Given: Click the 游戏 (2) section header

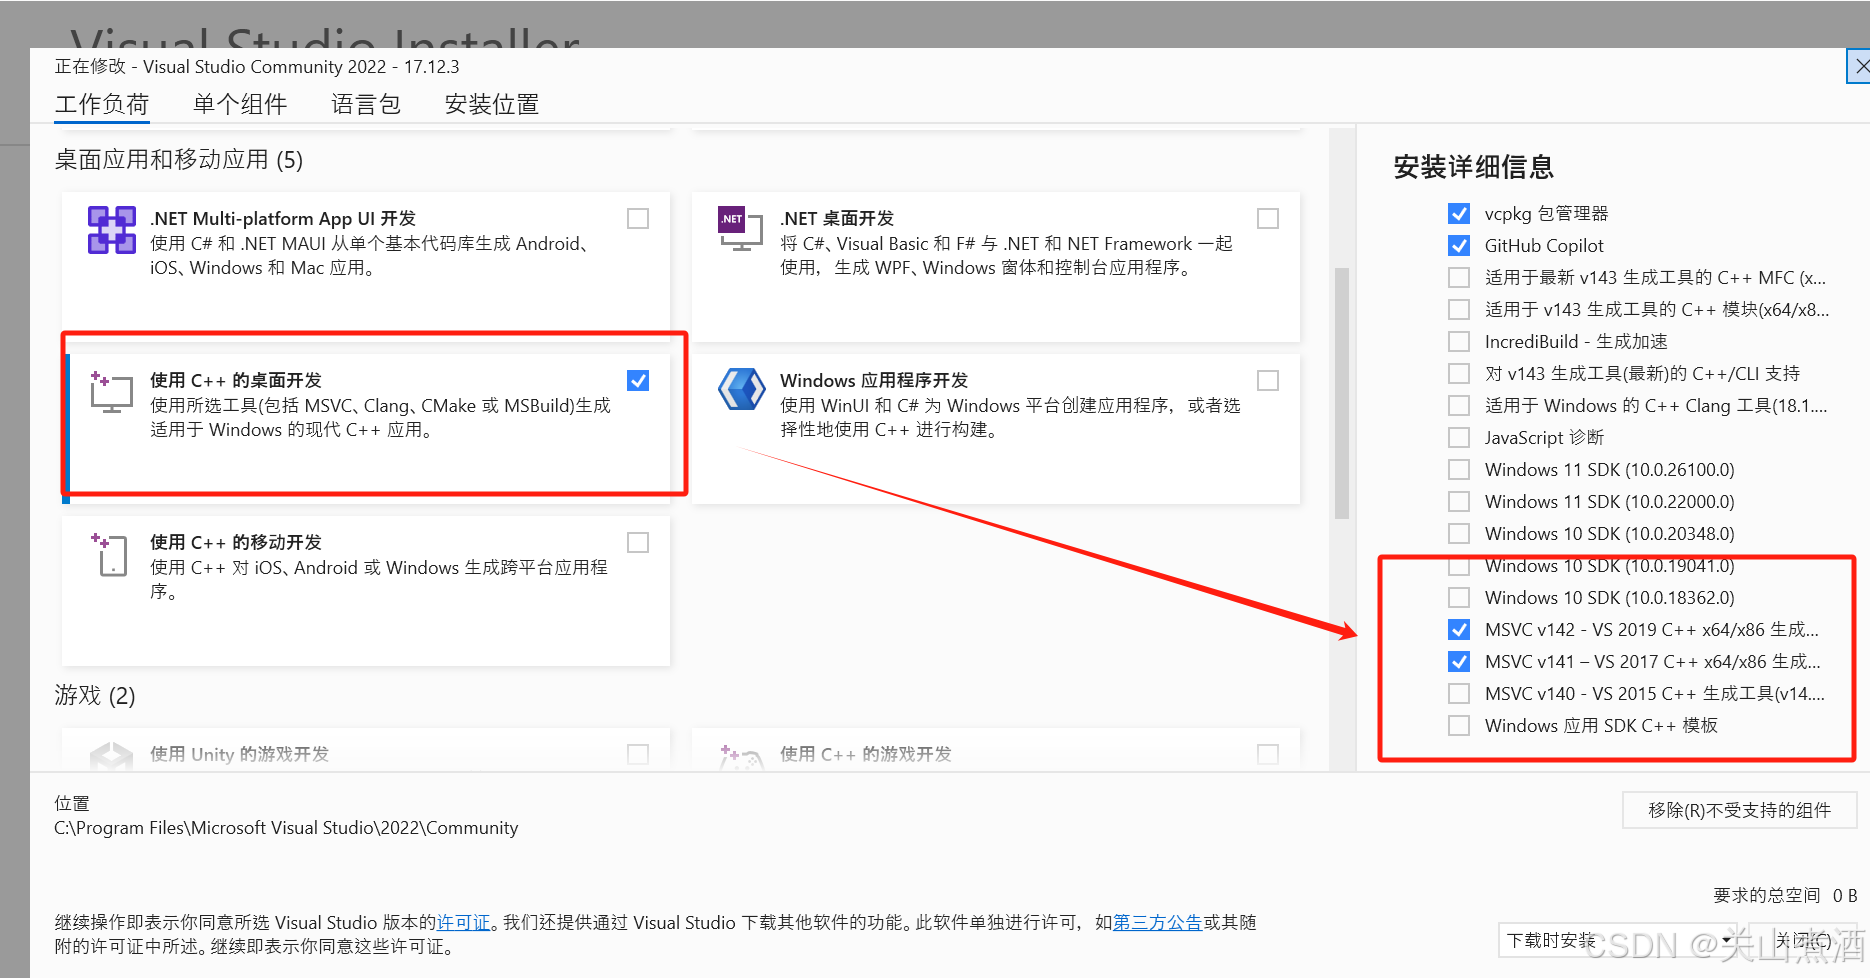Looking at the screenshot, I should (95, 695).
